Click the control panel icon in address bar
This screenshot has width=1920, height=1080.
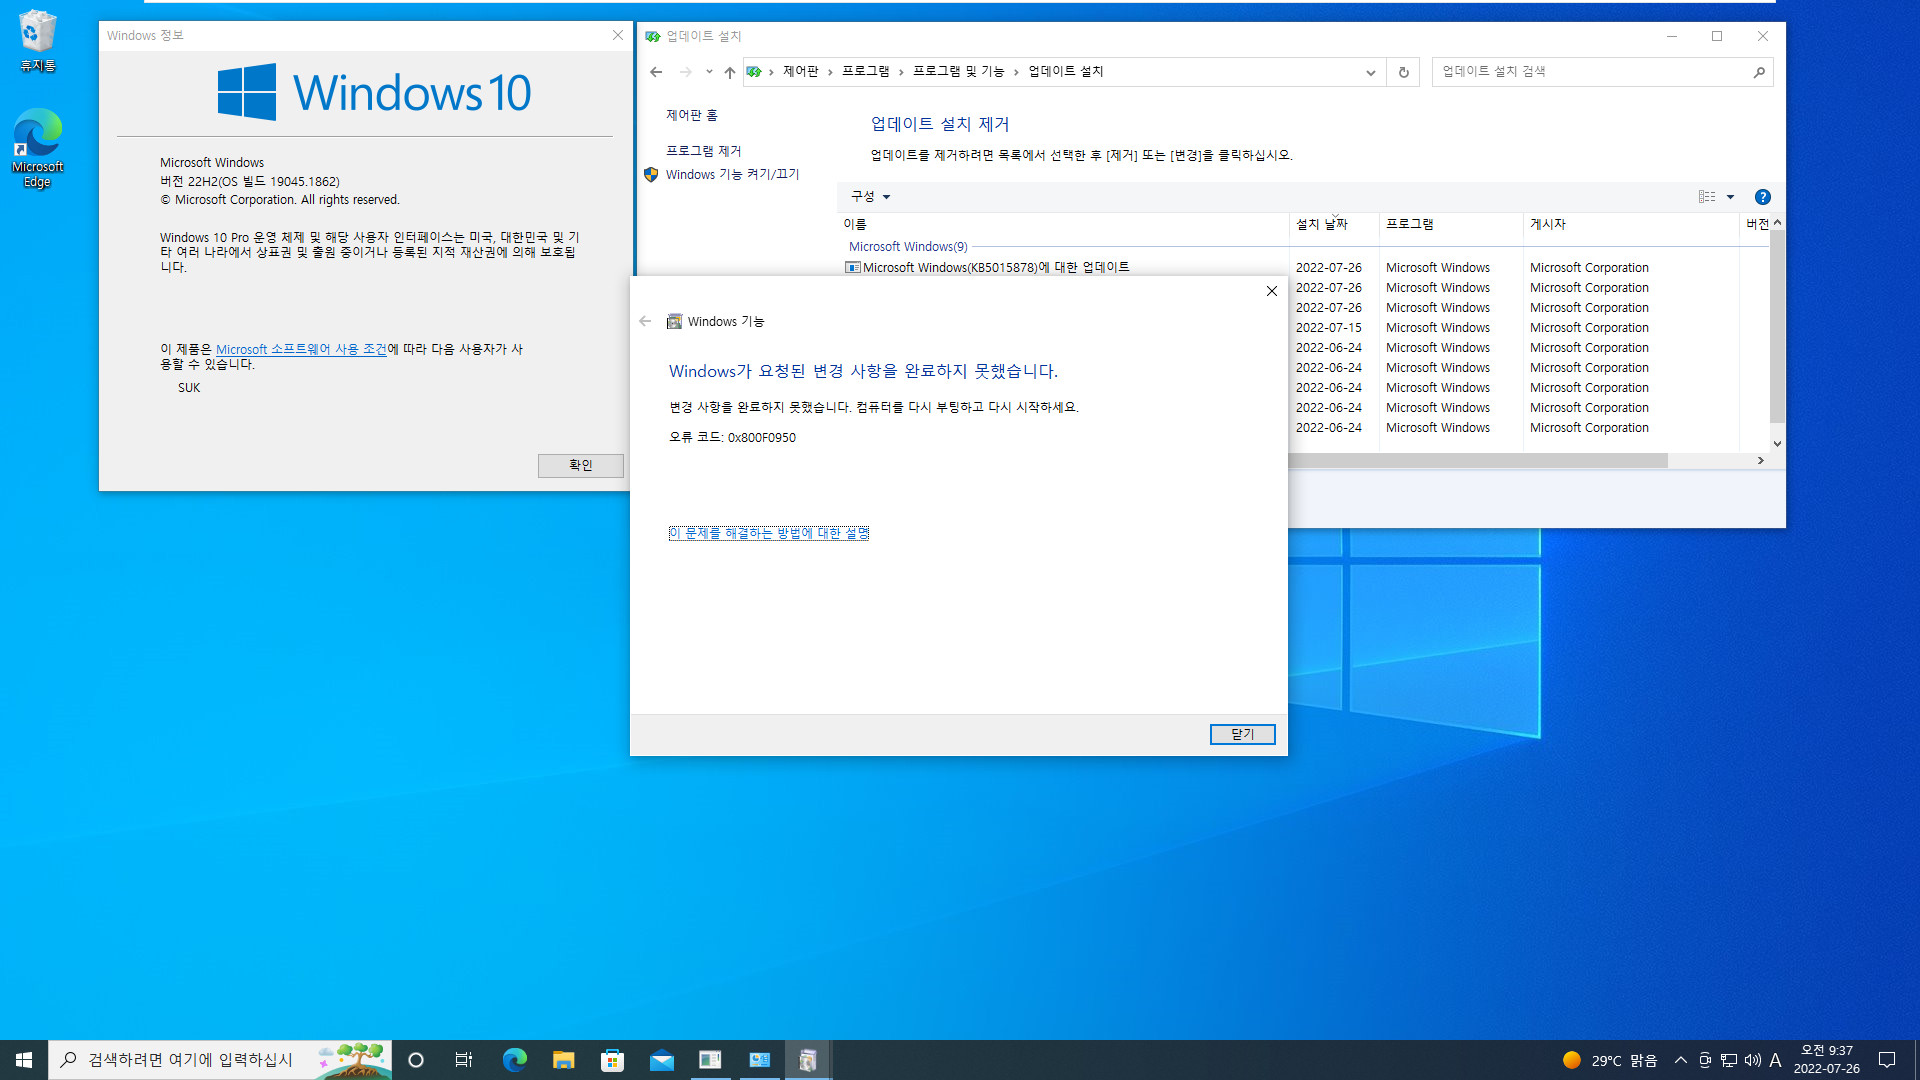point(754,72)
